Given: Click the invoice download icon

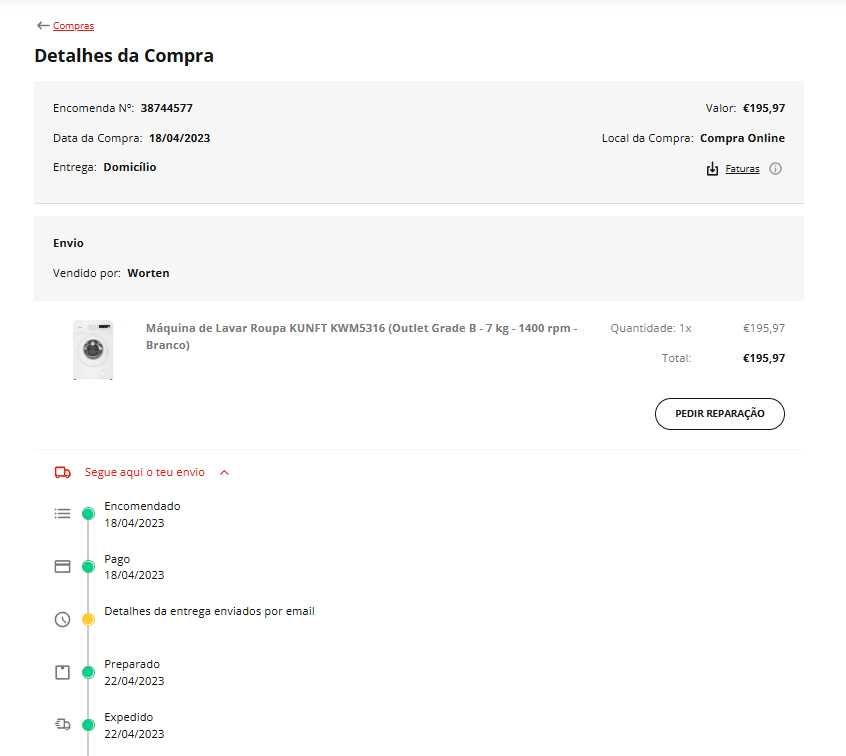Looking at the screenshot, I should tap(712, 169).
